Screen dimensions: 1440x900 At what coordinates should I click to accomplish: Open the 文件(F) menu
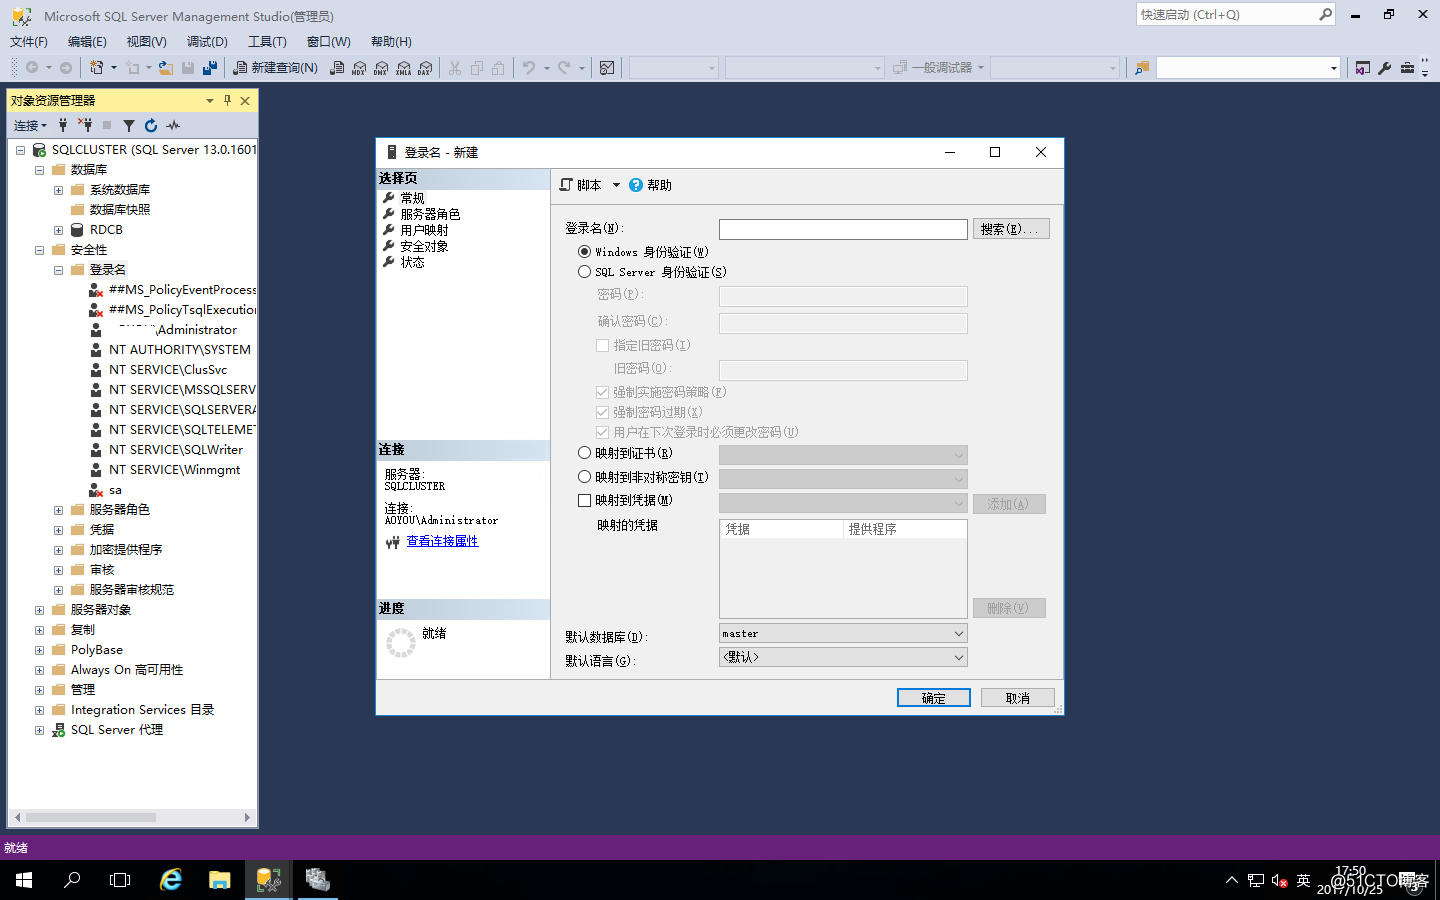click(29, 42)
